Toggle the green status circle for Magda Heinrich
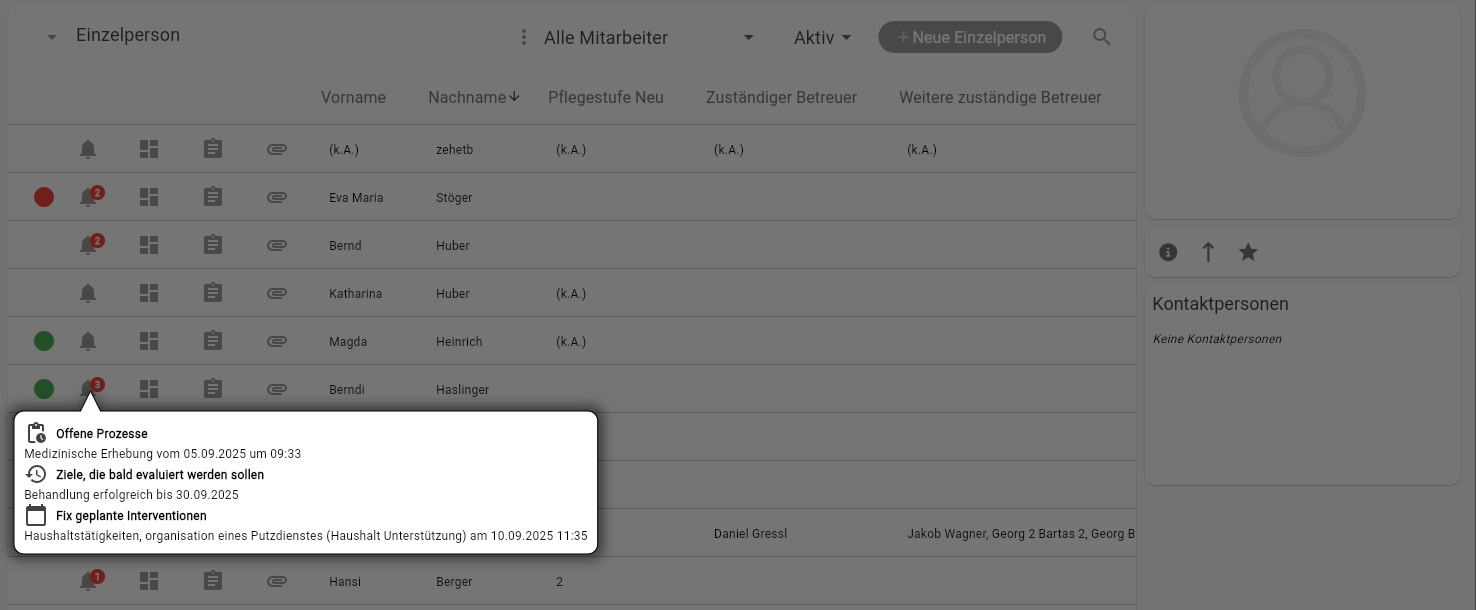 (44, 340)
